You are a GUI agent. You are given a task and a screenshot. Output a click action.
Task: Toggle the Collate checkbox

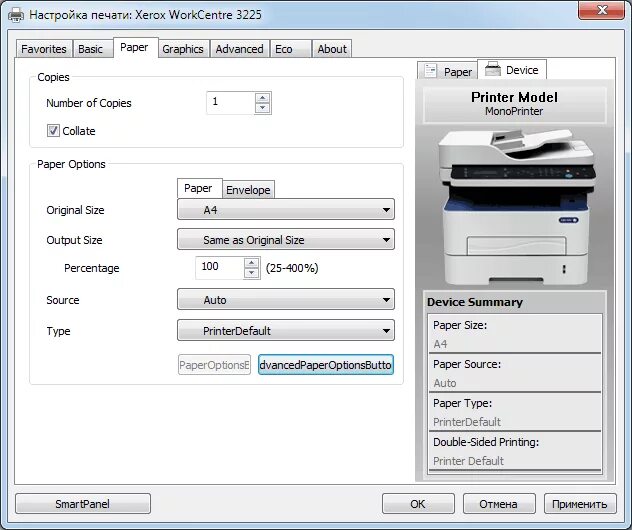click(x=53, y=131)
